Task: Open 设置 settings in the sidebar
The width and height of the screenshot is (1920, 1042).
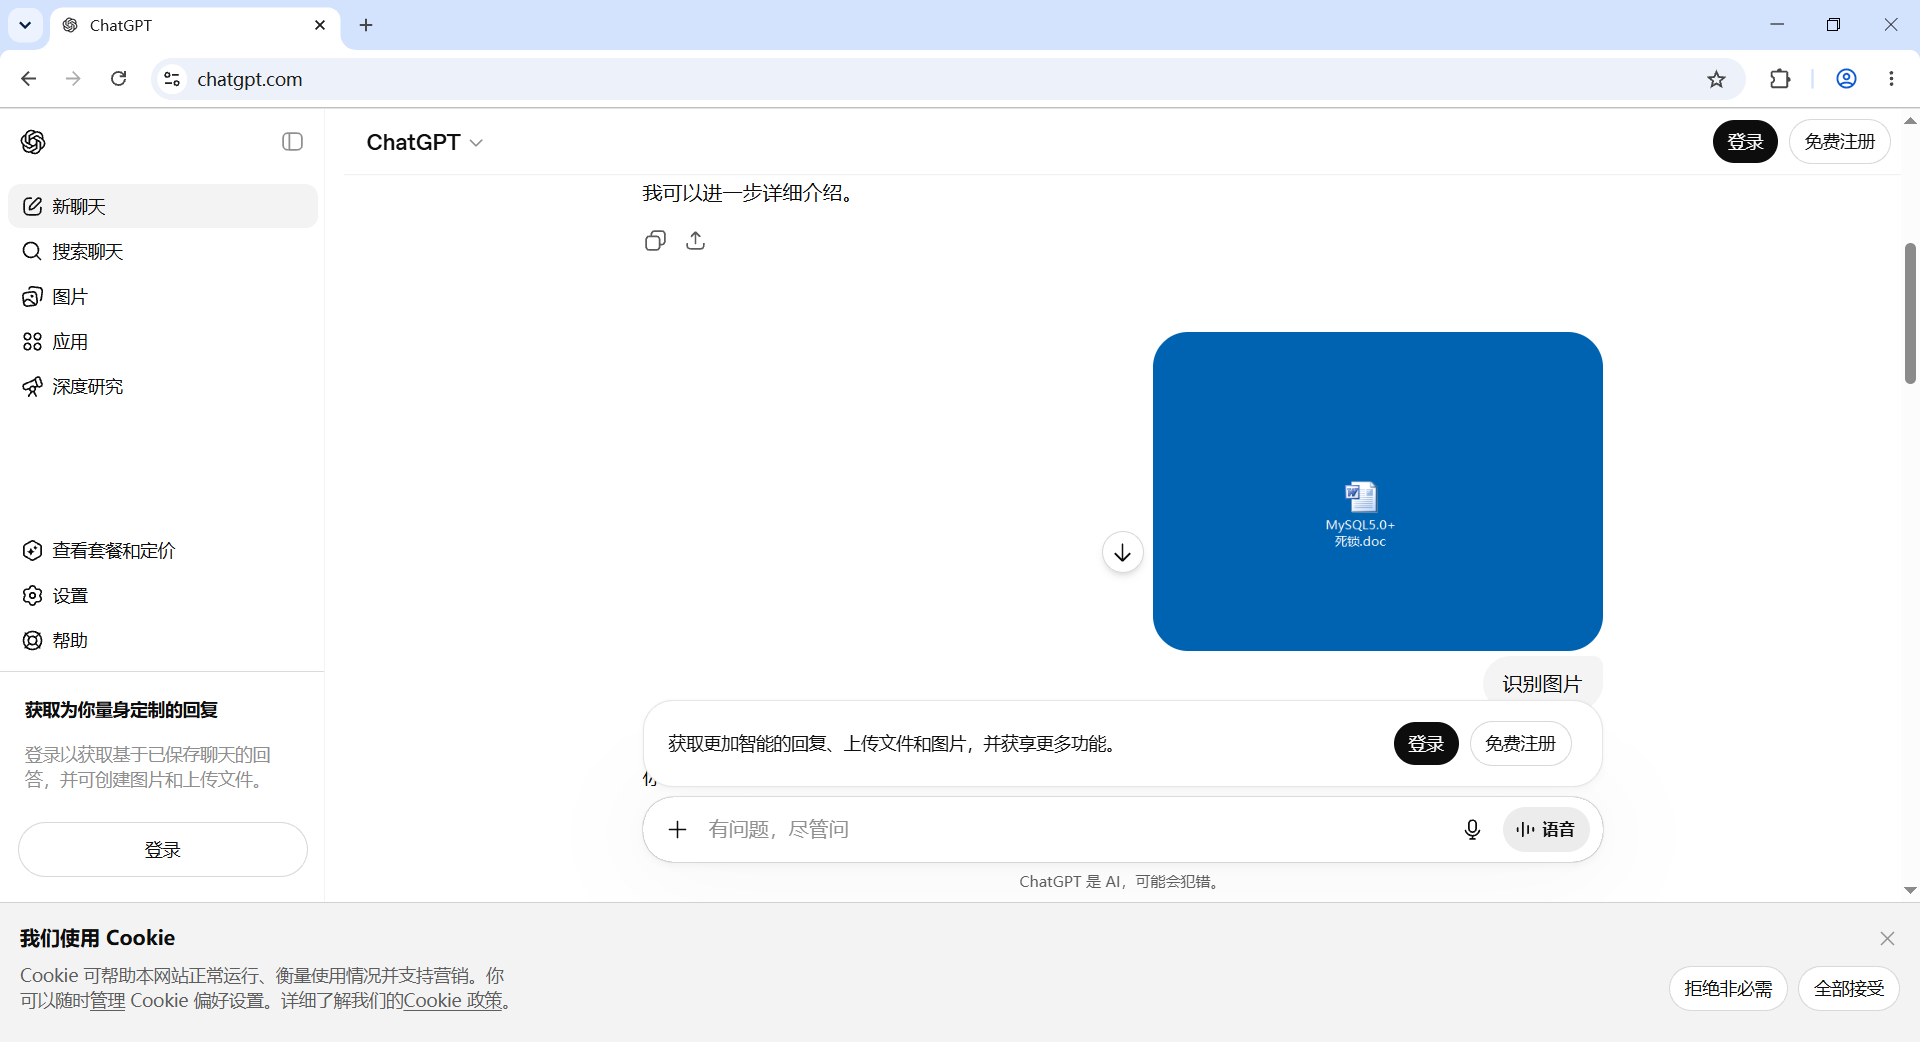Action: [163, 595]
